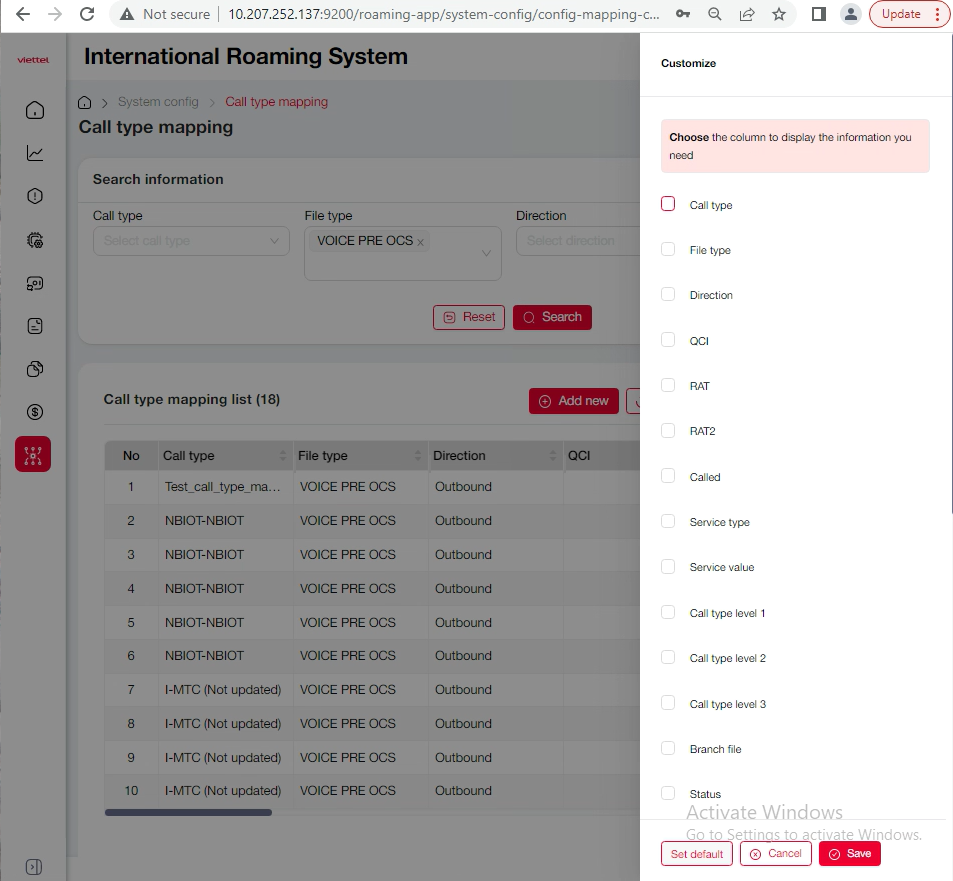
Task: Bookmark this page with star icon
Action: click(x=778, y=14)
